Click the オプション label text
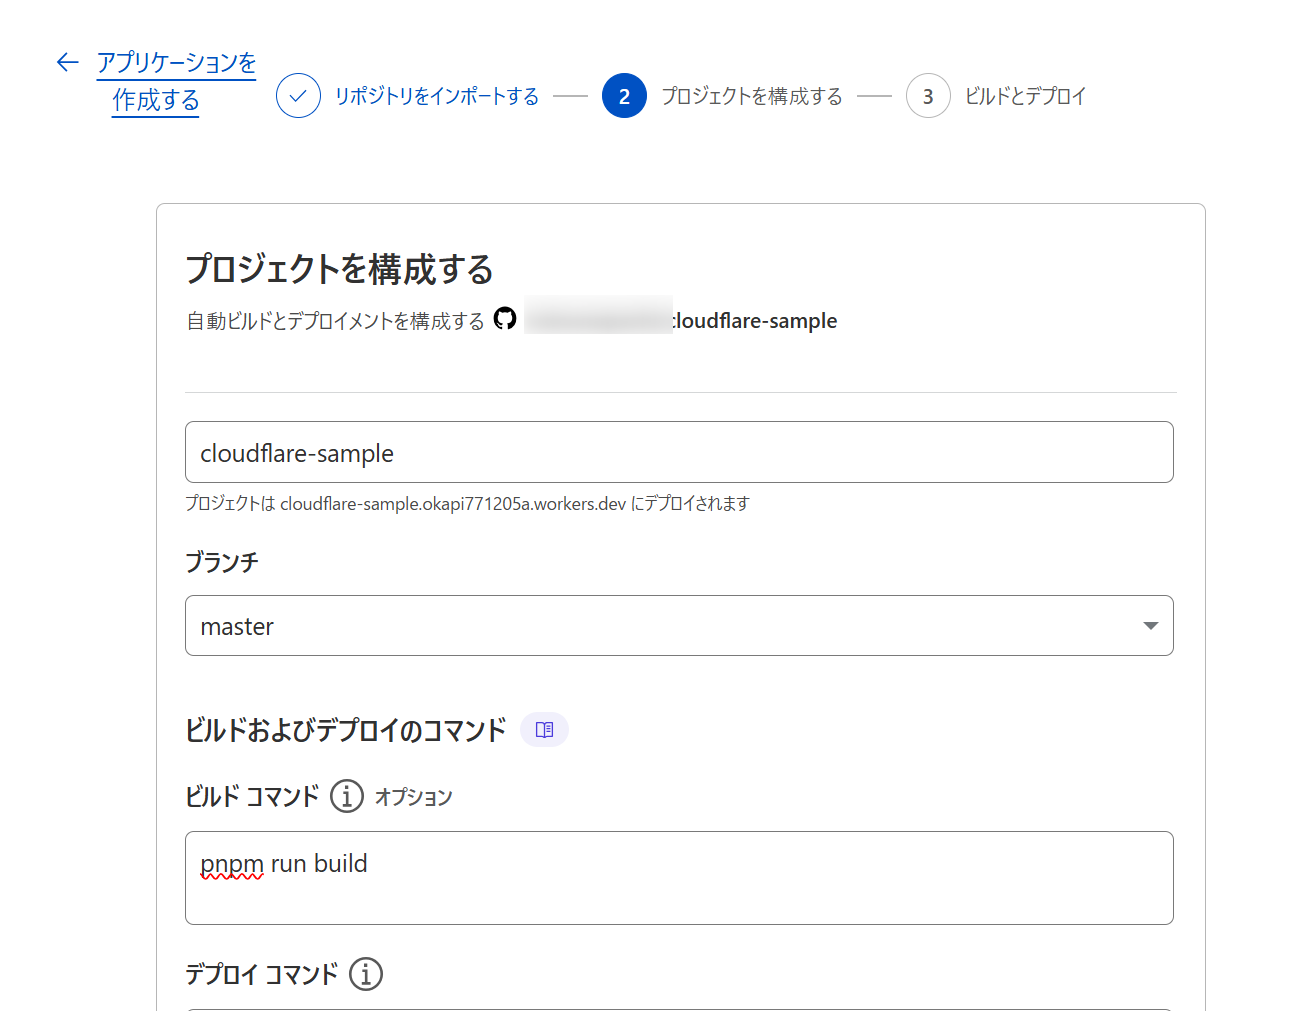Viewport: 1293px width, 1011px height. click(x=414, y=797)
